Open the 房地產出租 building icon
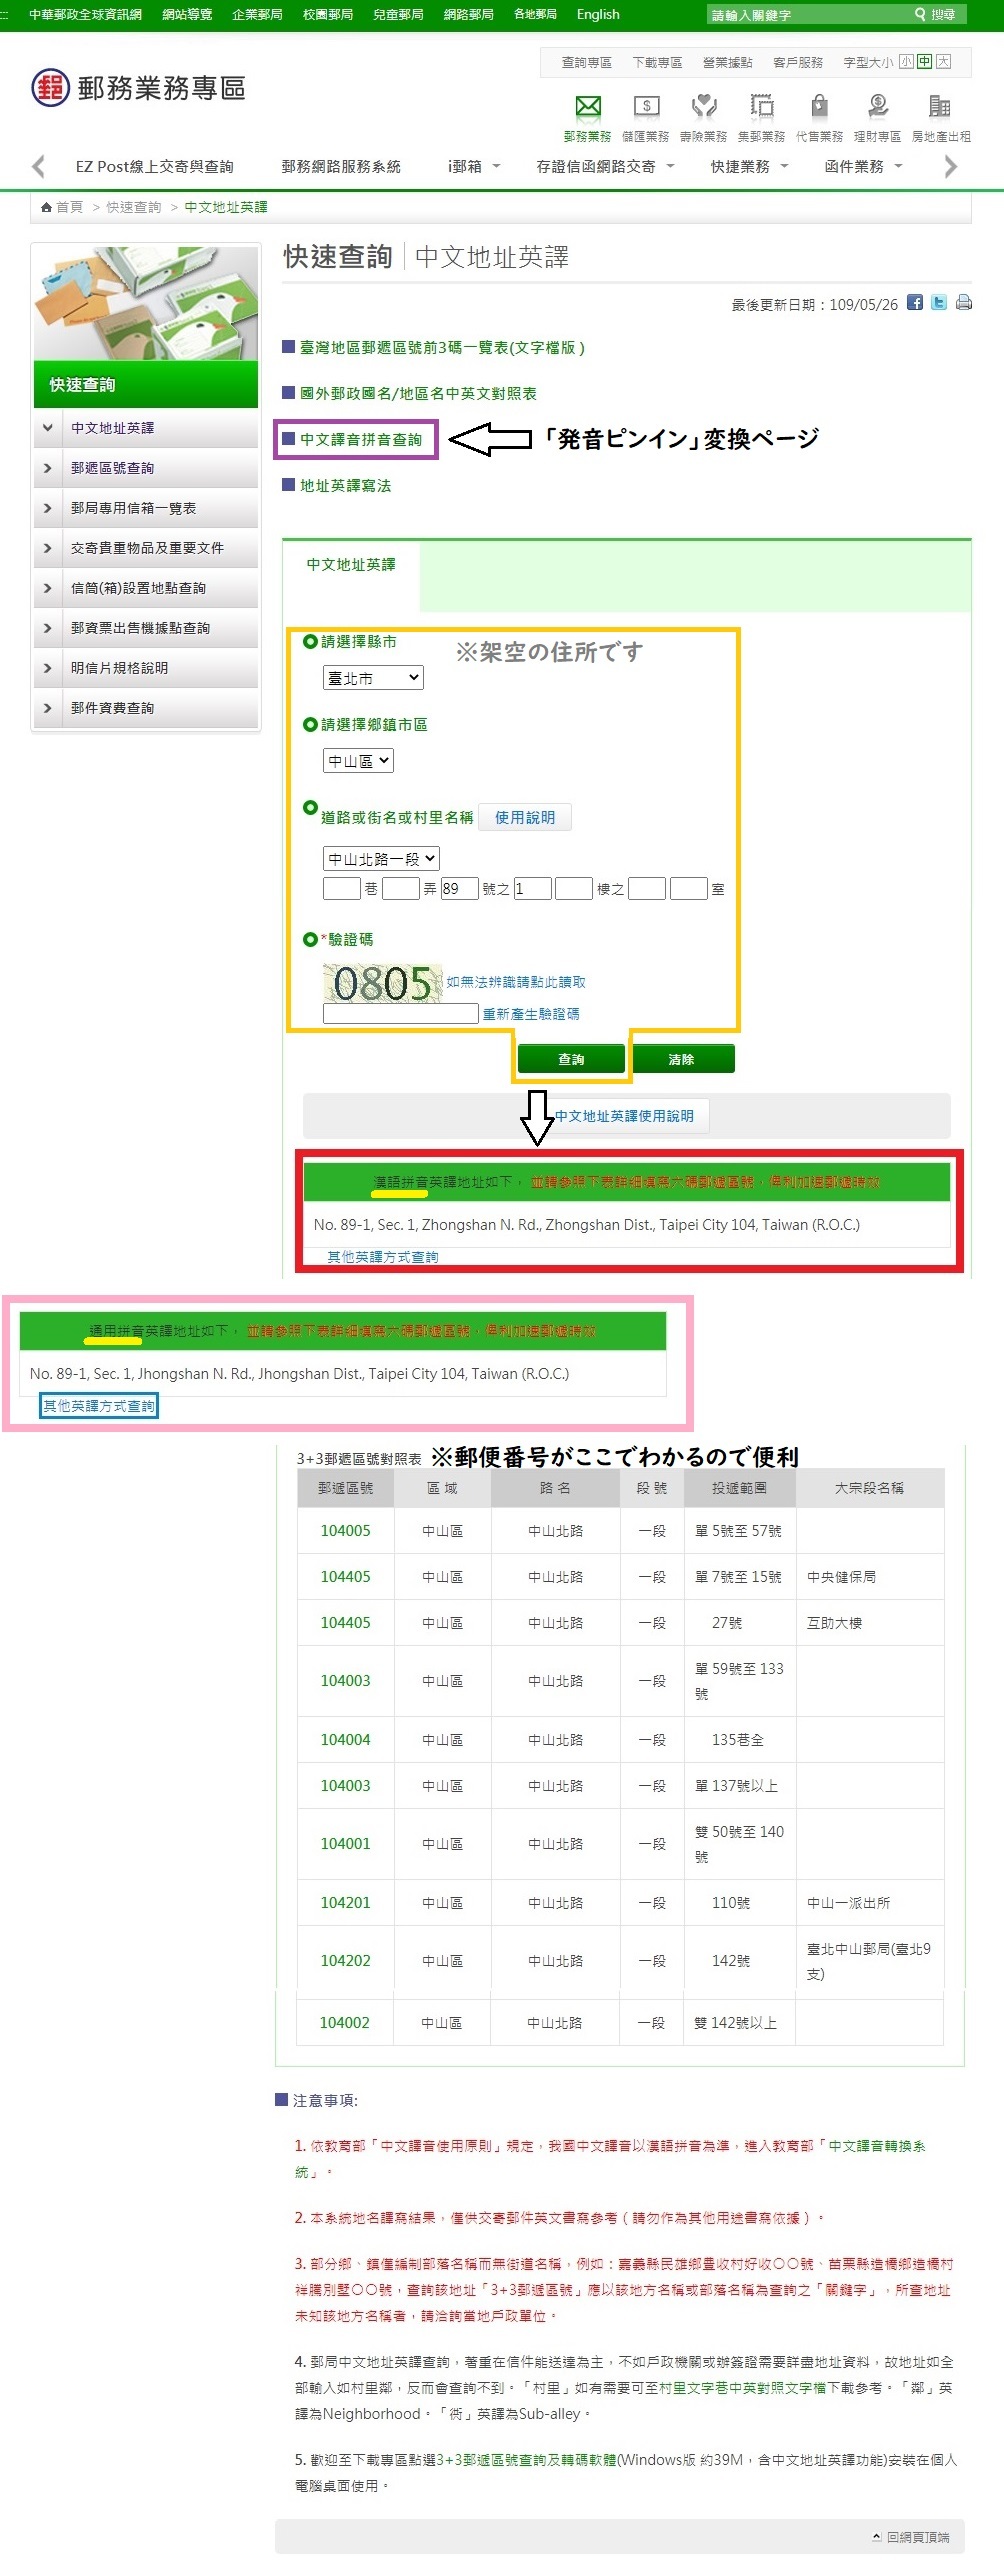The height and width of the screenshot is (2567, 1004). [939, 106]
